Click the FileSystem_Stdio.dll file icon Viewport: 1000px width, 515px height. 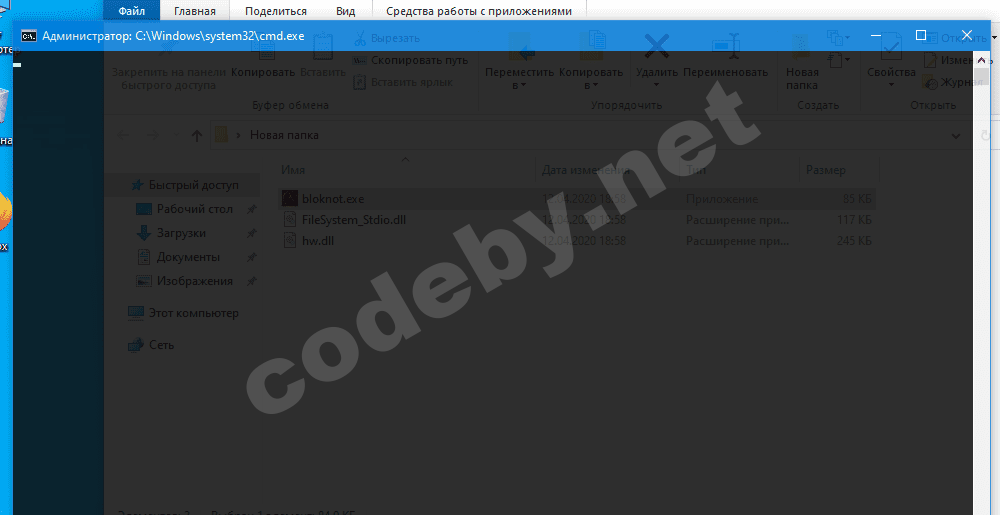(x=290, y=220)
